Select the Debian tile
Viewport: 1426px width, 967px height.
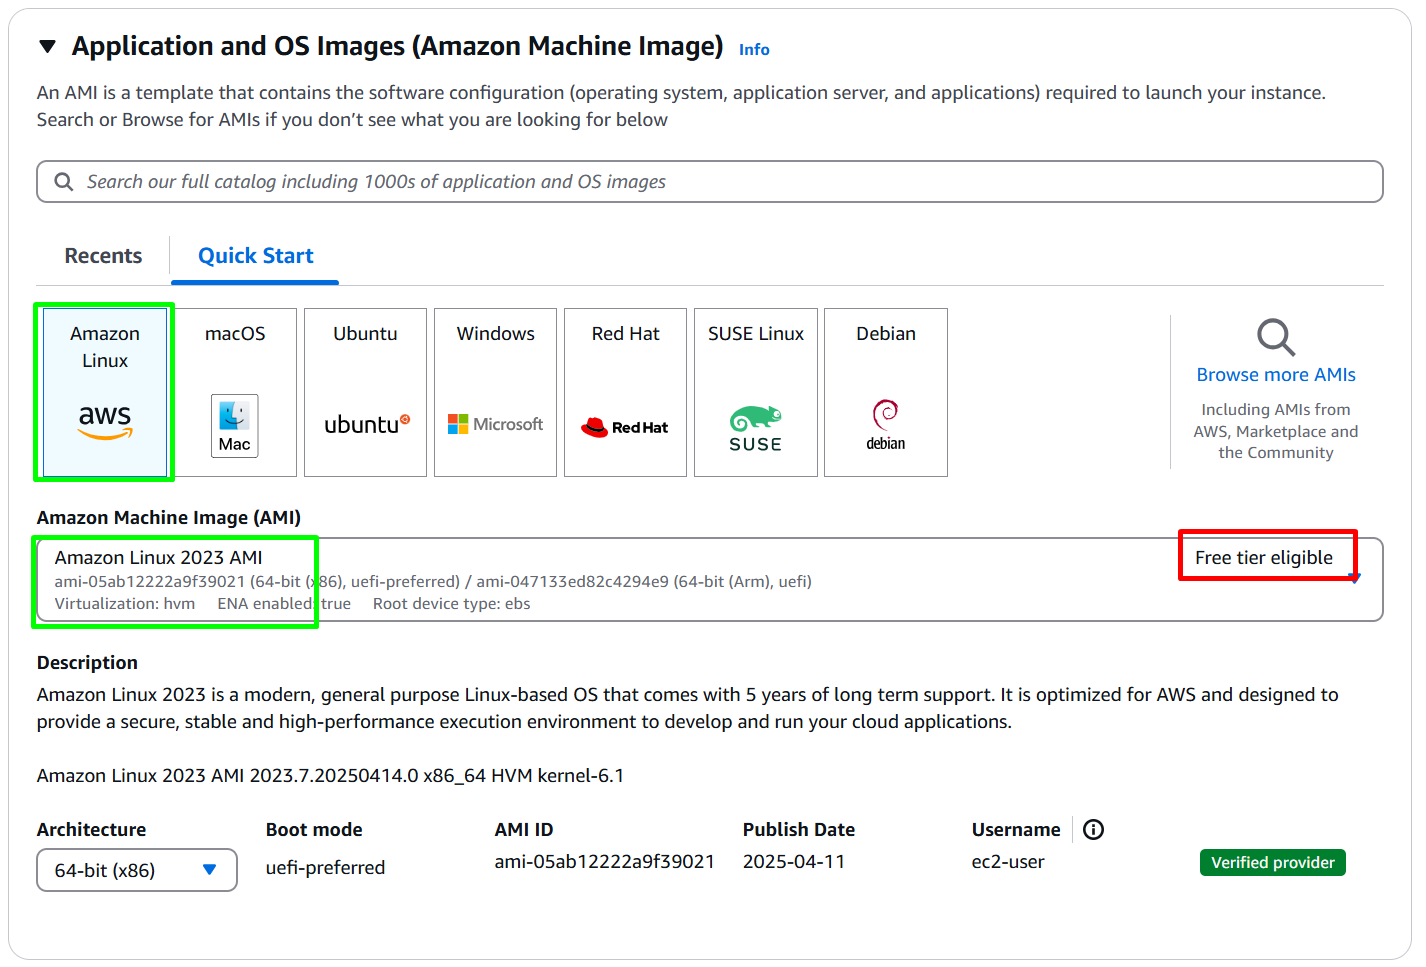[x=885, y=392]
